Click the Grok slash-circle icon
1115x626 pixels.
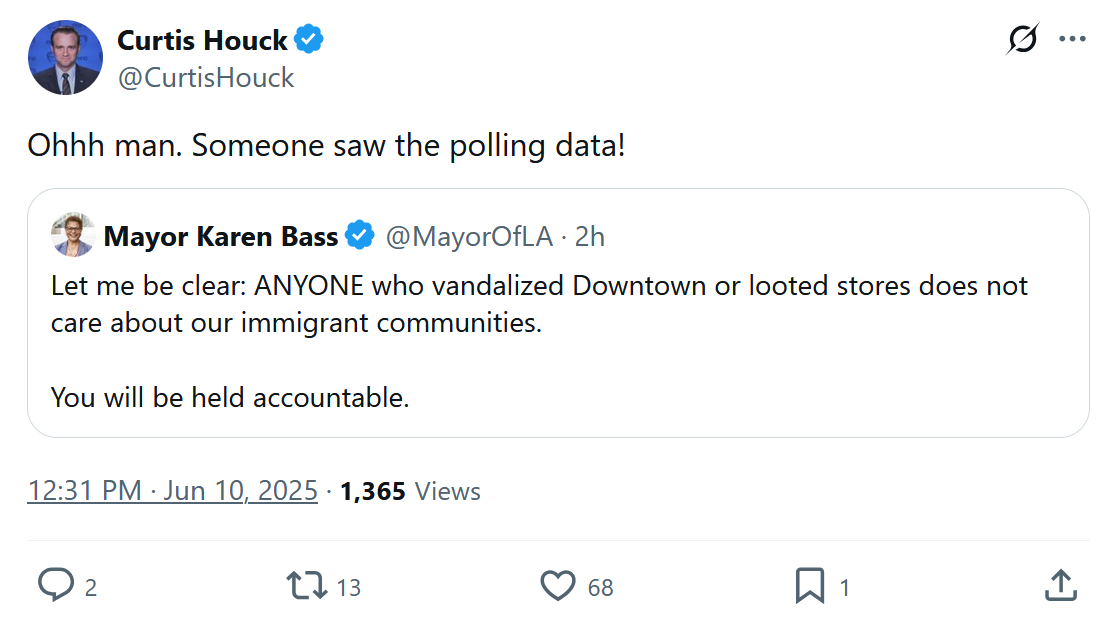coord(1023,40)
